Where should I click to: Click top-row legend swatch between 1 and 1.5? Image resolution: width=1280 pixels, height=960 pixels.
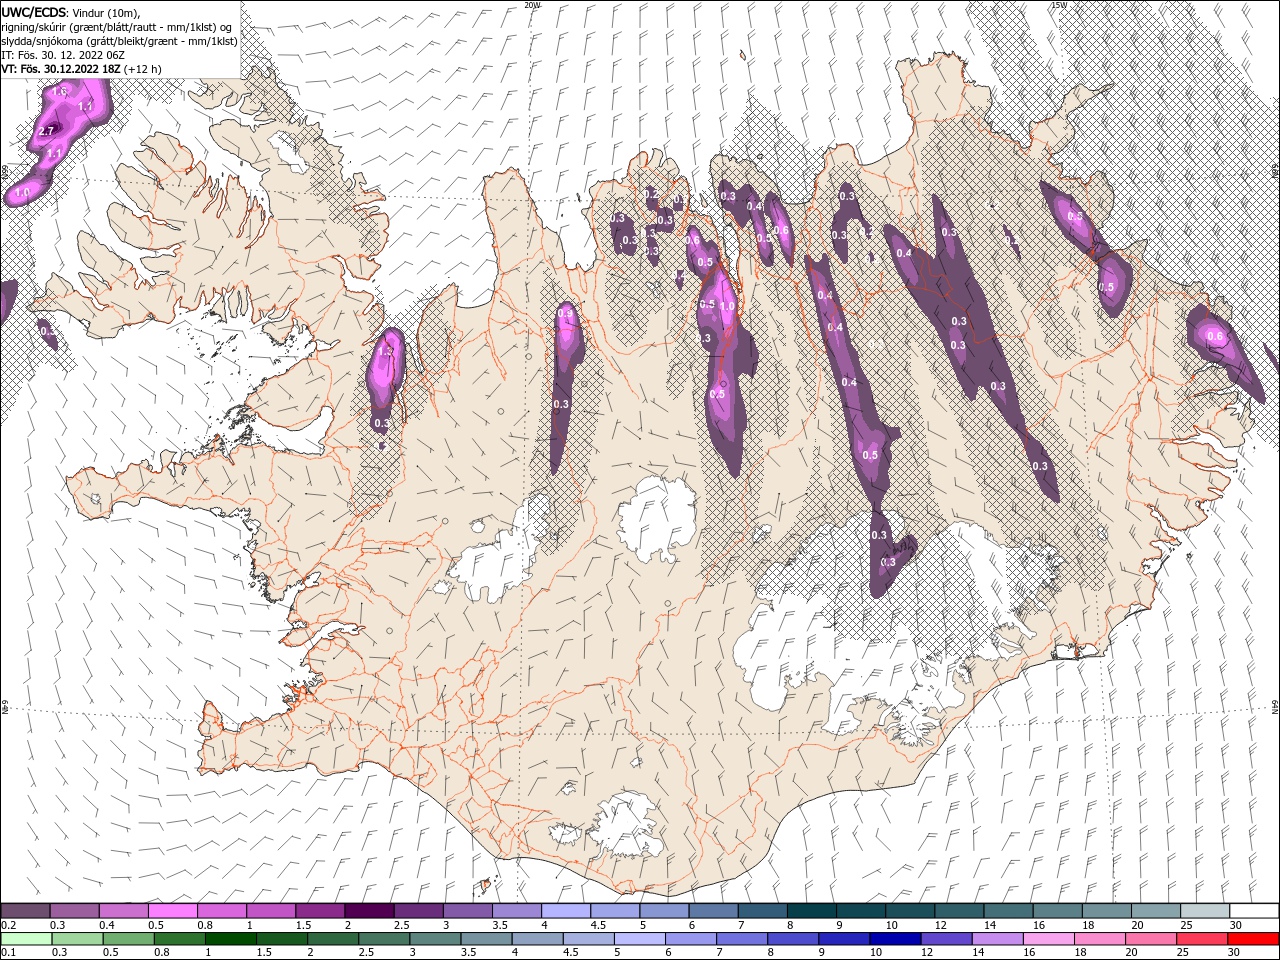tap(271, 910)
